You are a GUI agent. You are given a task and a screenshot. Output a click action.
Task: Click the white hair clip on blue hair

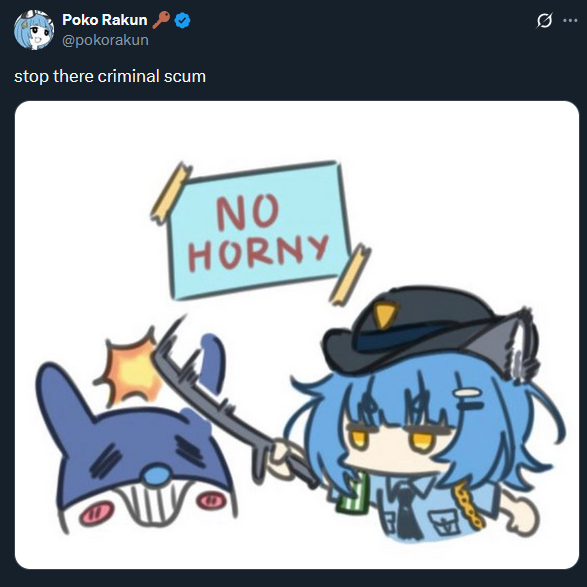(467, 393)
